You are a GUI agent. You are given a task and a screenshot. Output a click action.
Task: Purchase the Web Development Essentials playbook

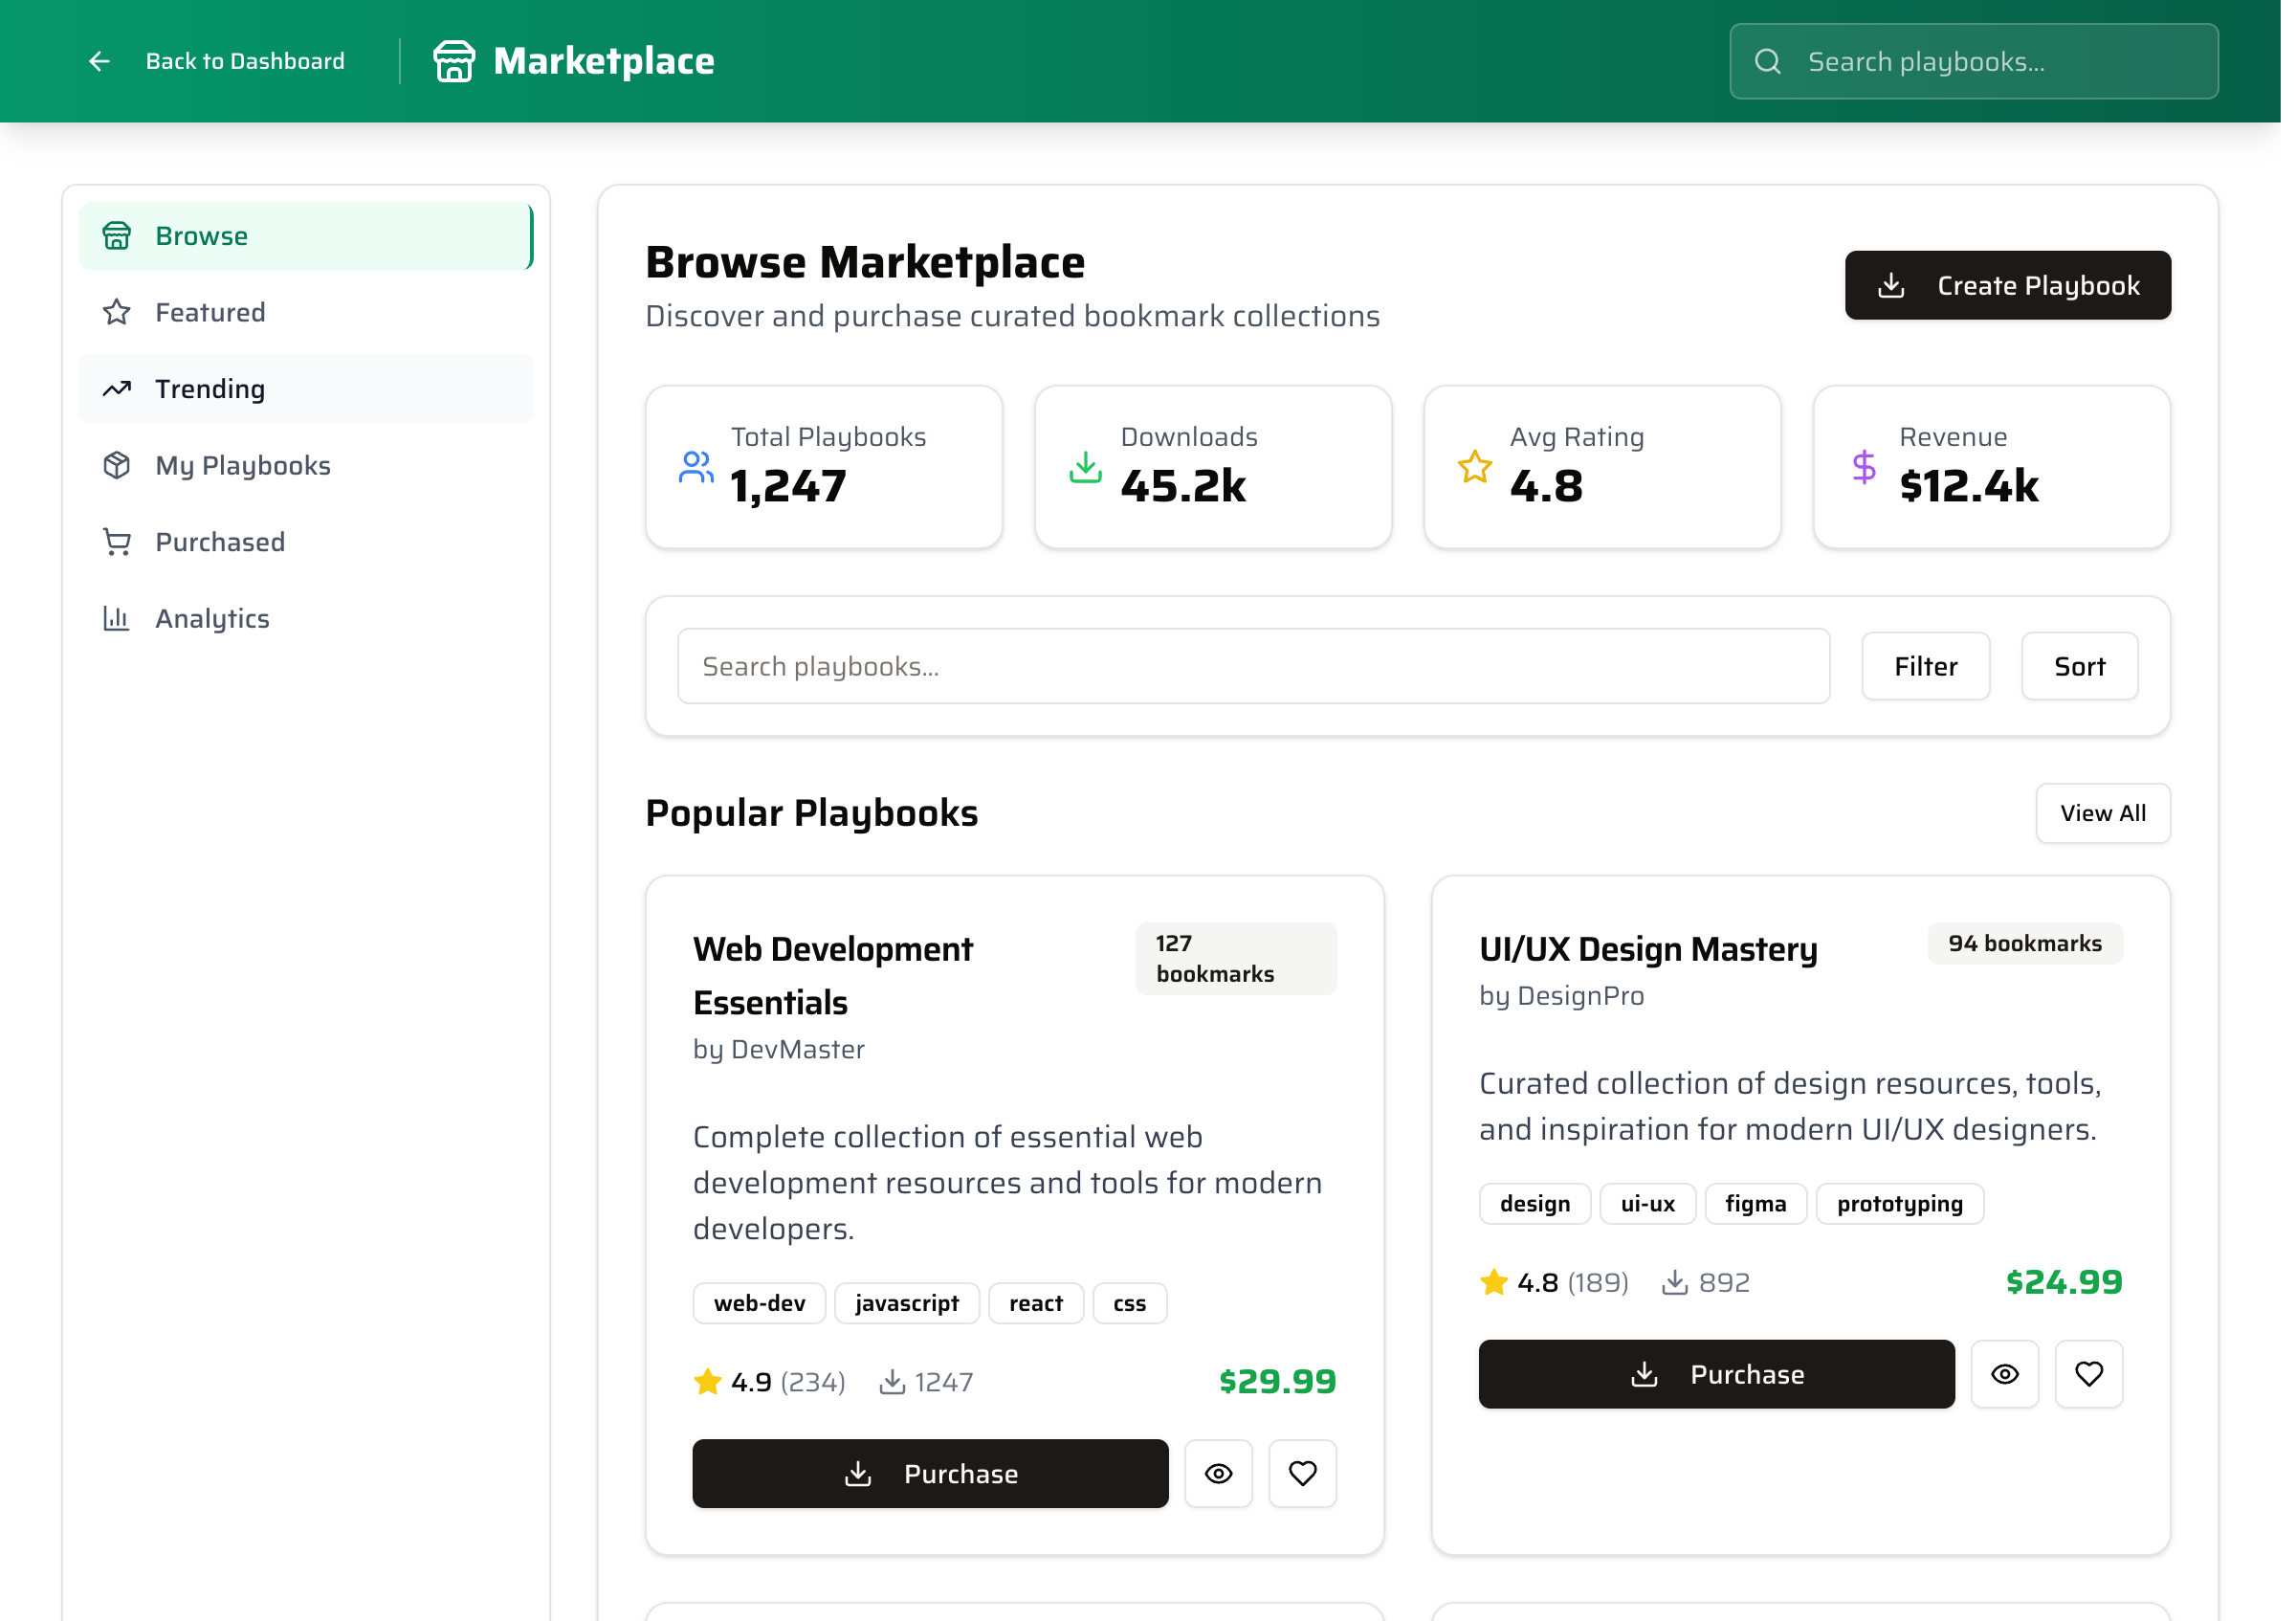coord(930,1473)
